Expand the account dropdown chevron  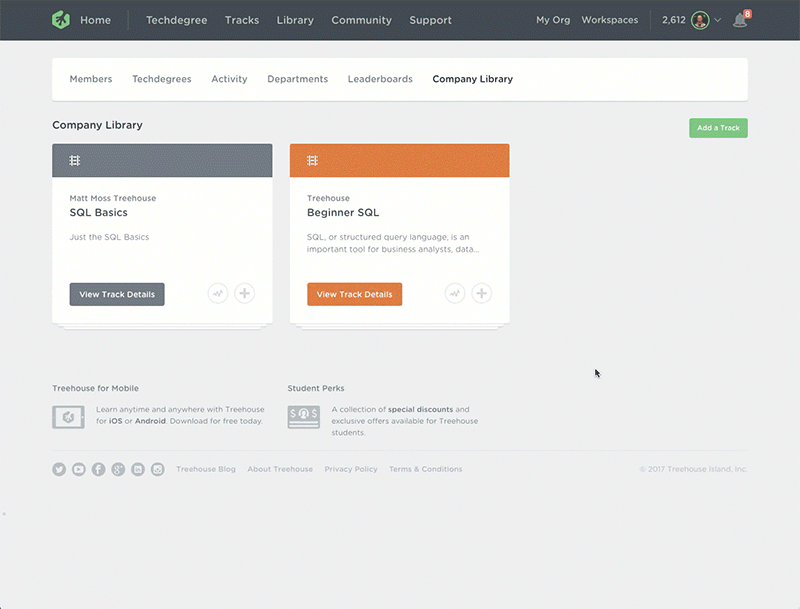point(717,20)
